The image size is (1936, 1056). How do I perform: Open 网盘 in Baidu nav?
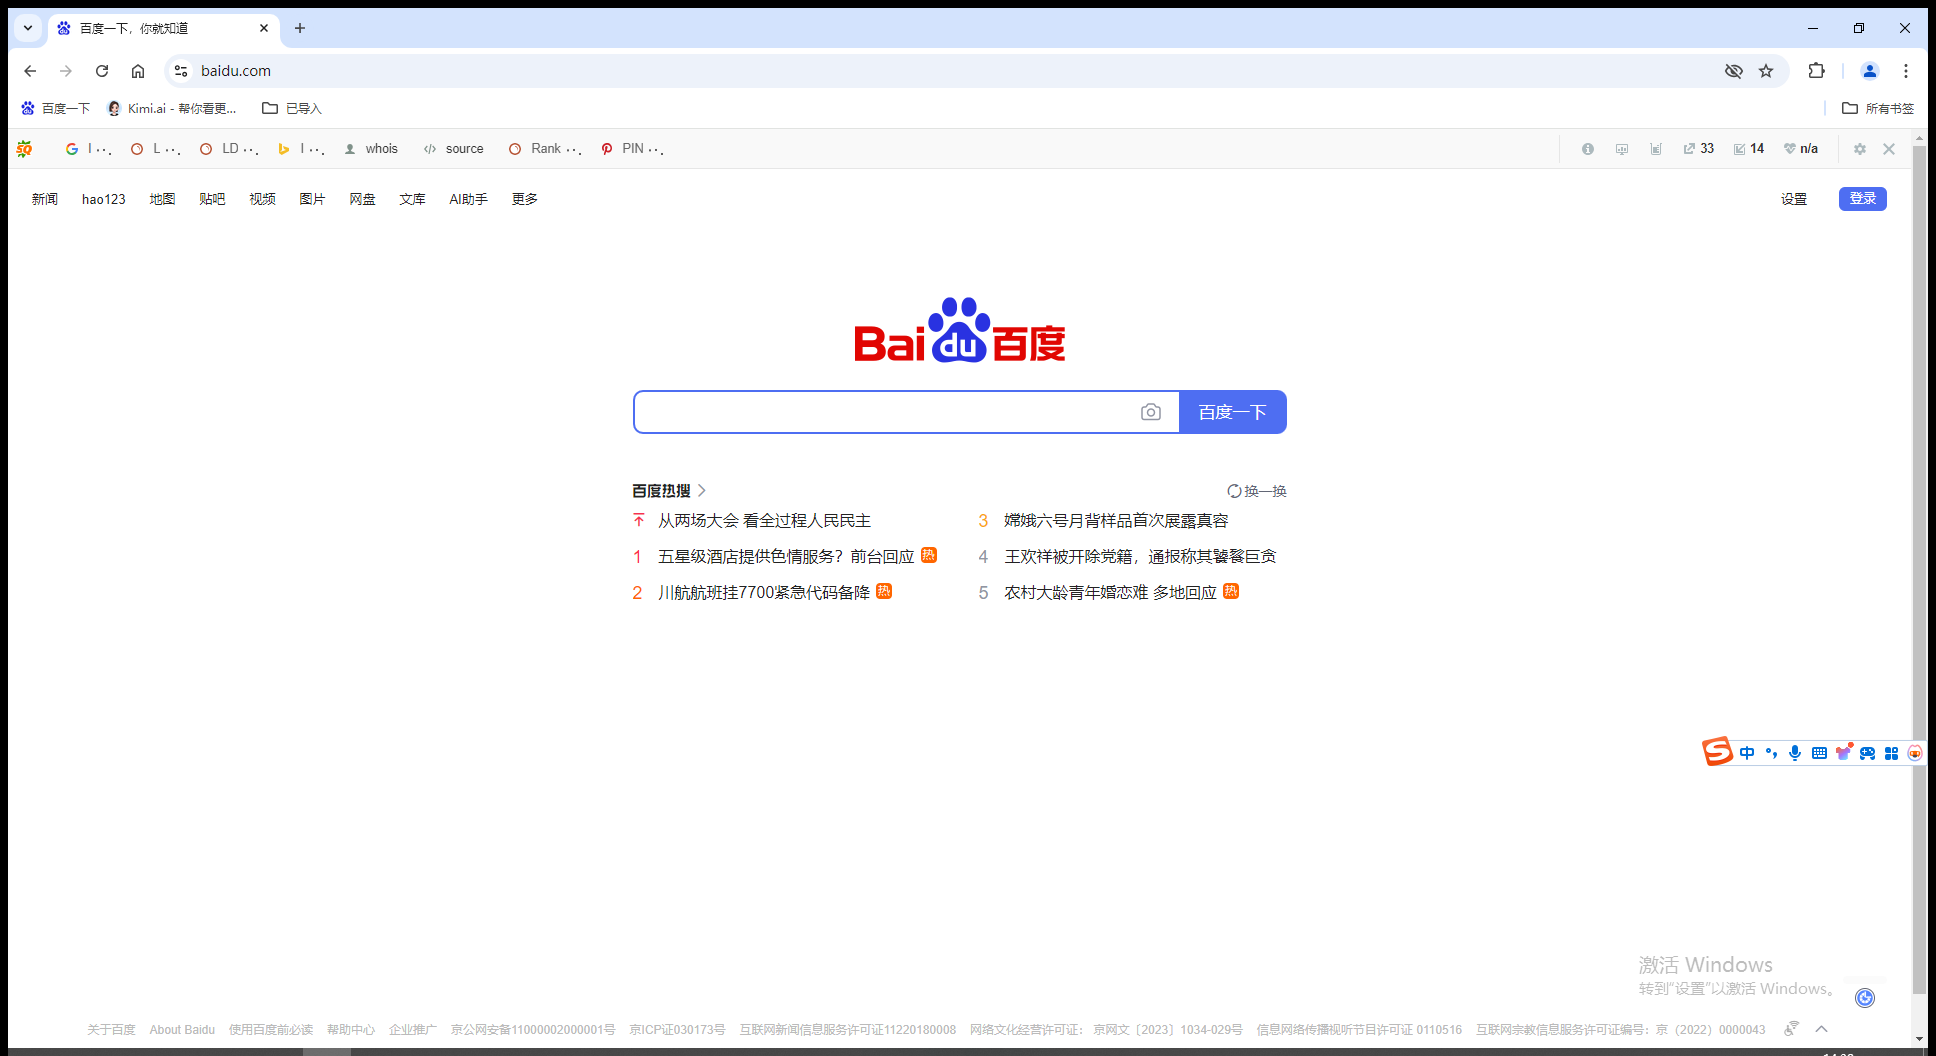point(362,199)
